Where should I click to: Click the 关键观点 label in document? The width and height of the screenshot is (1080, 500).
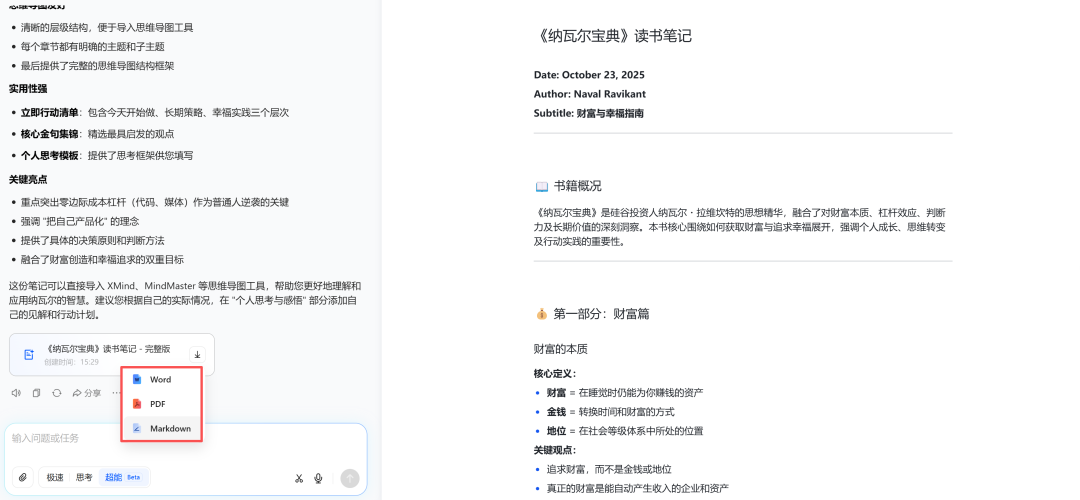click(x=554, y=450)
